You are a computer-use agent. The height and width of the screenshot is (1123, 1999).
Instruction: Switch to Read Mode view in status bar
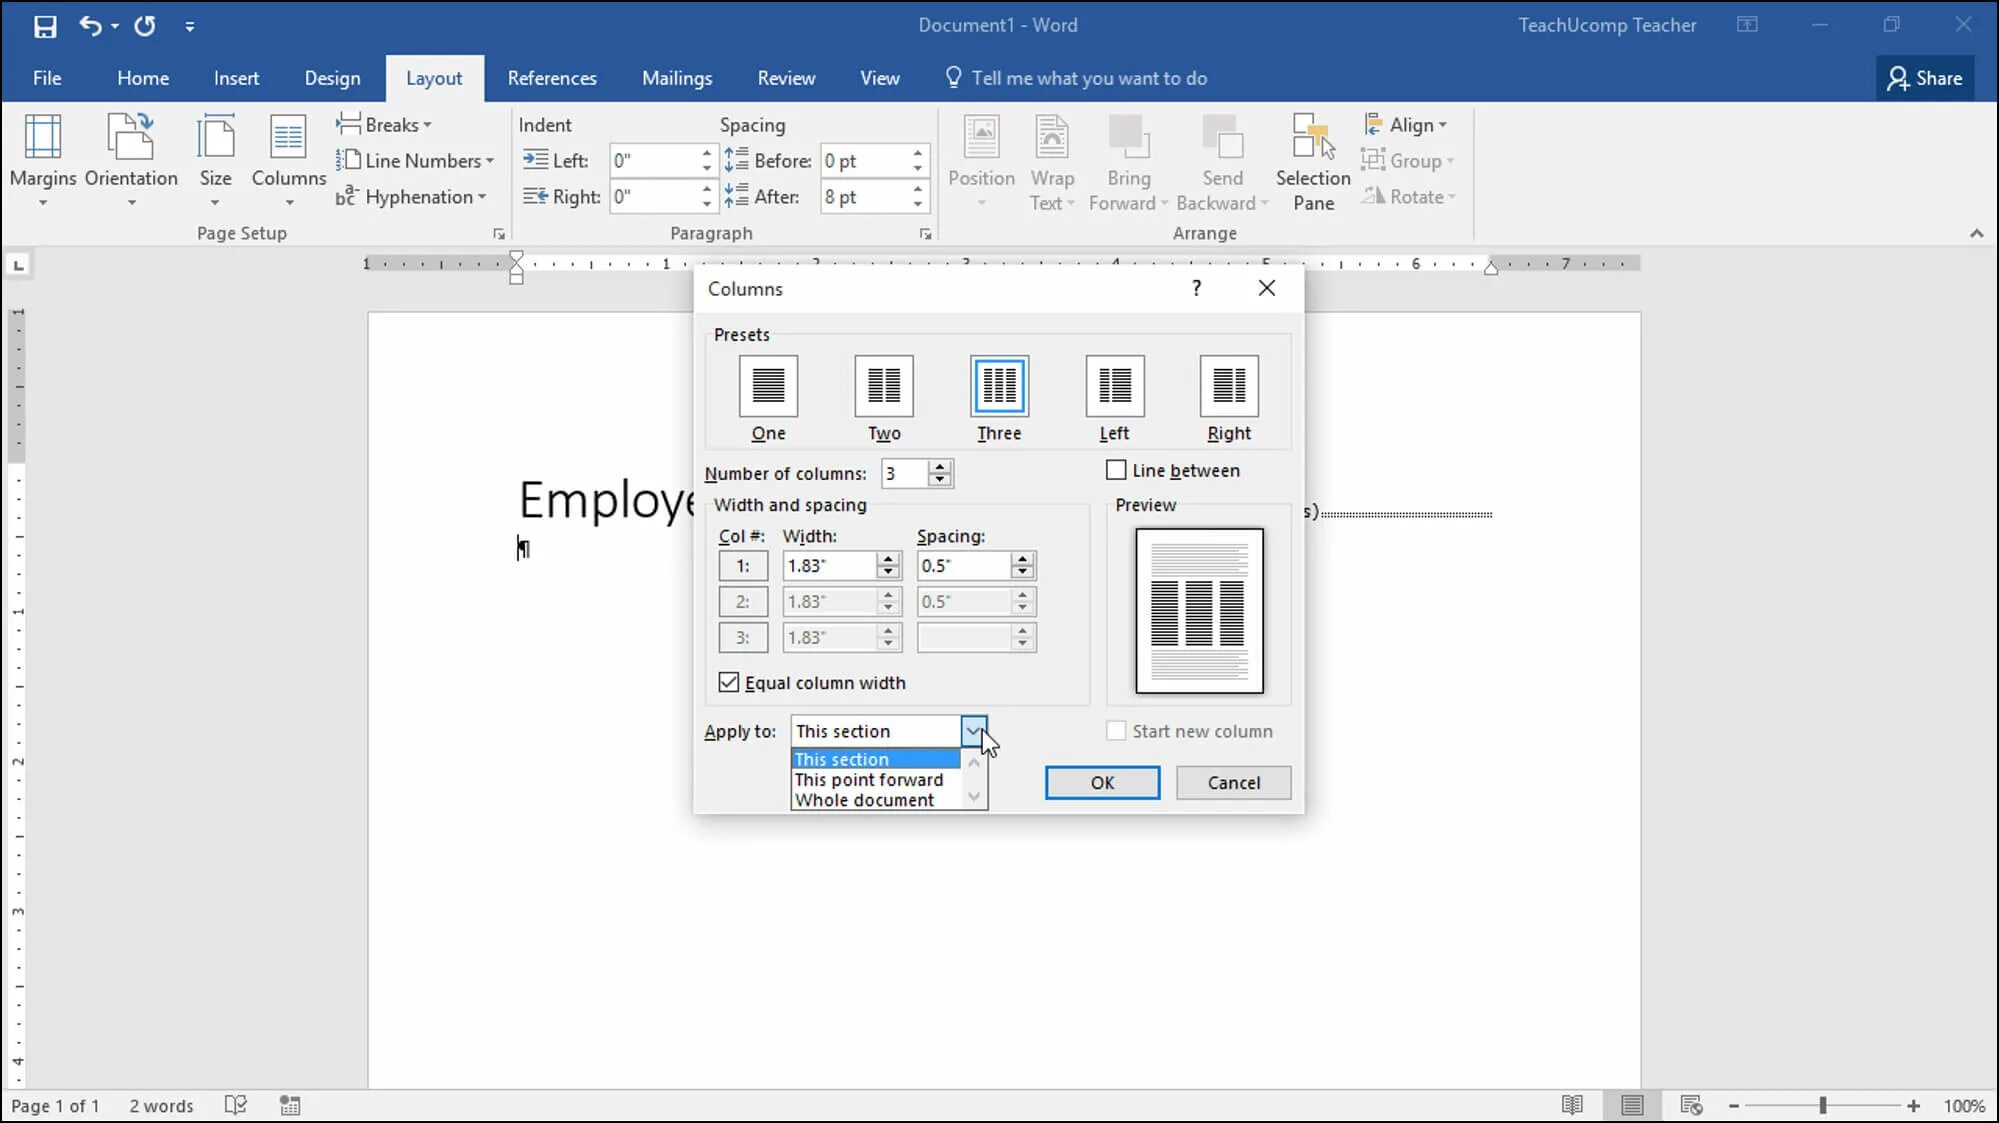coord(1572,1105)
